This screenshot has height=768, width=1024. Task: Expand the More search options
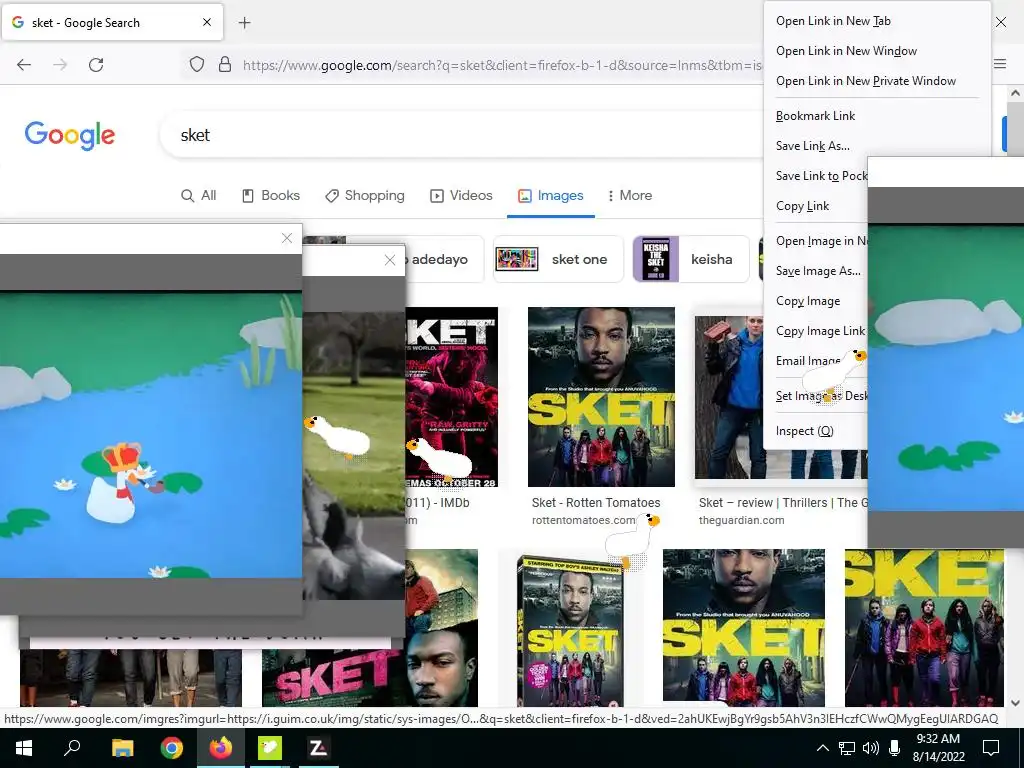point(630,195)
